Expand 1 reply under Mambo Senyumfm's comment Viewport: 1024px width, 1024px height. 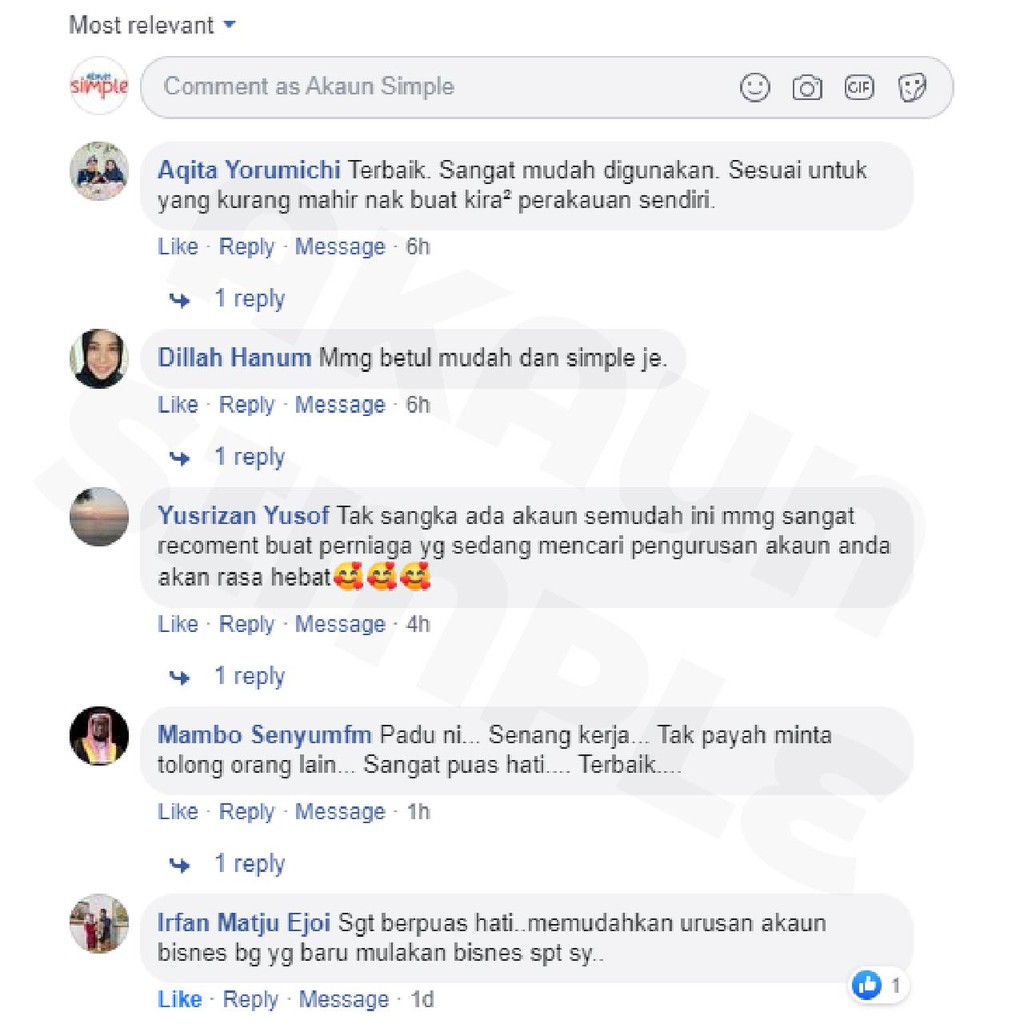click(x=249, y=863)
